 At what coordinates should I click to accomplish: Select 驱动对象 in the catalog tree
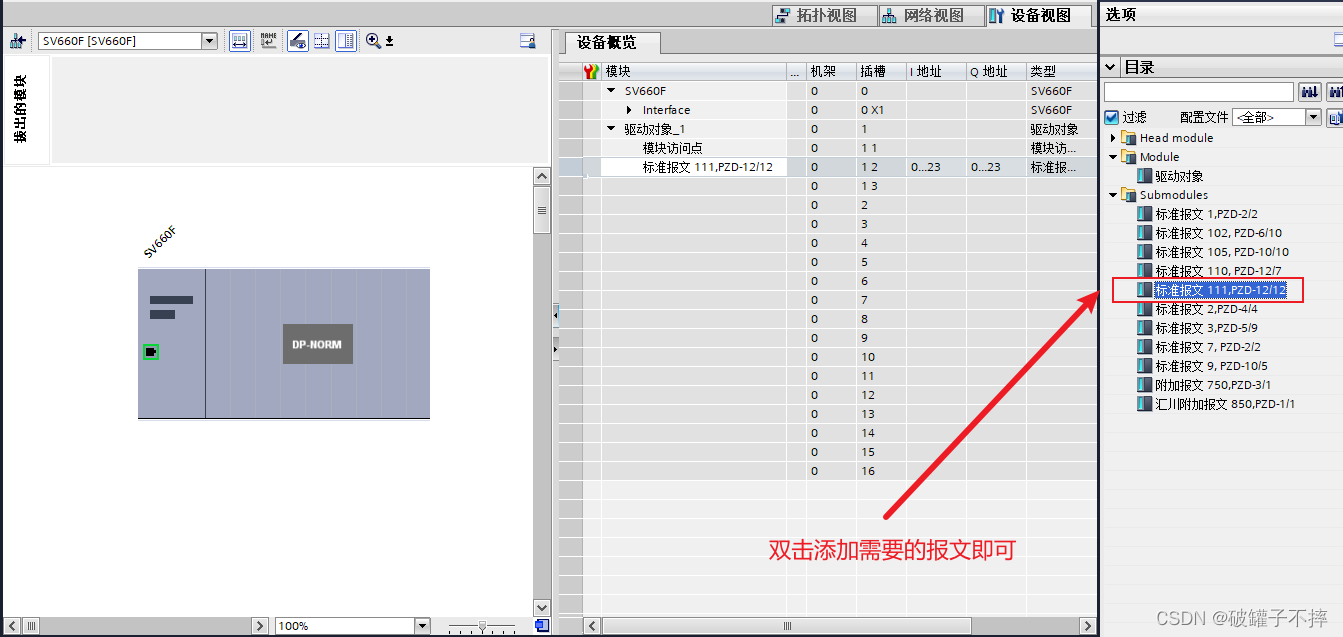pos(1179,176)
